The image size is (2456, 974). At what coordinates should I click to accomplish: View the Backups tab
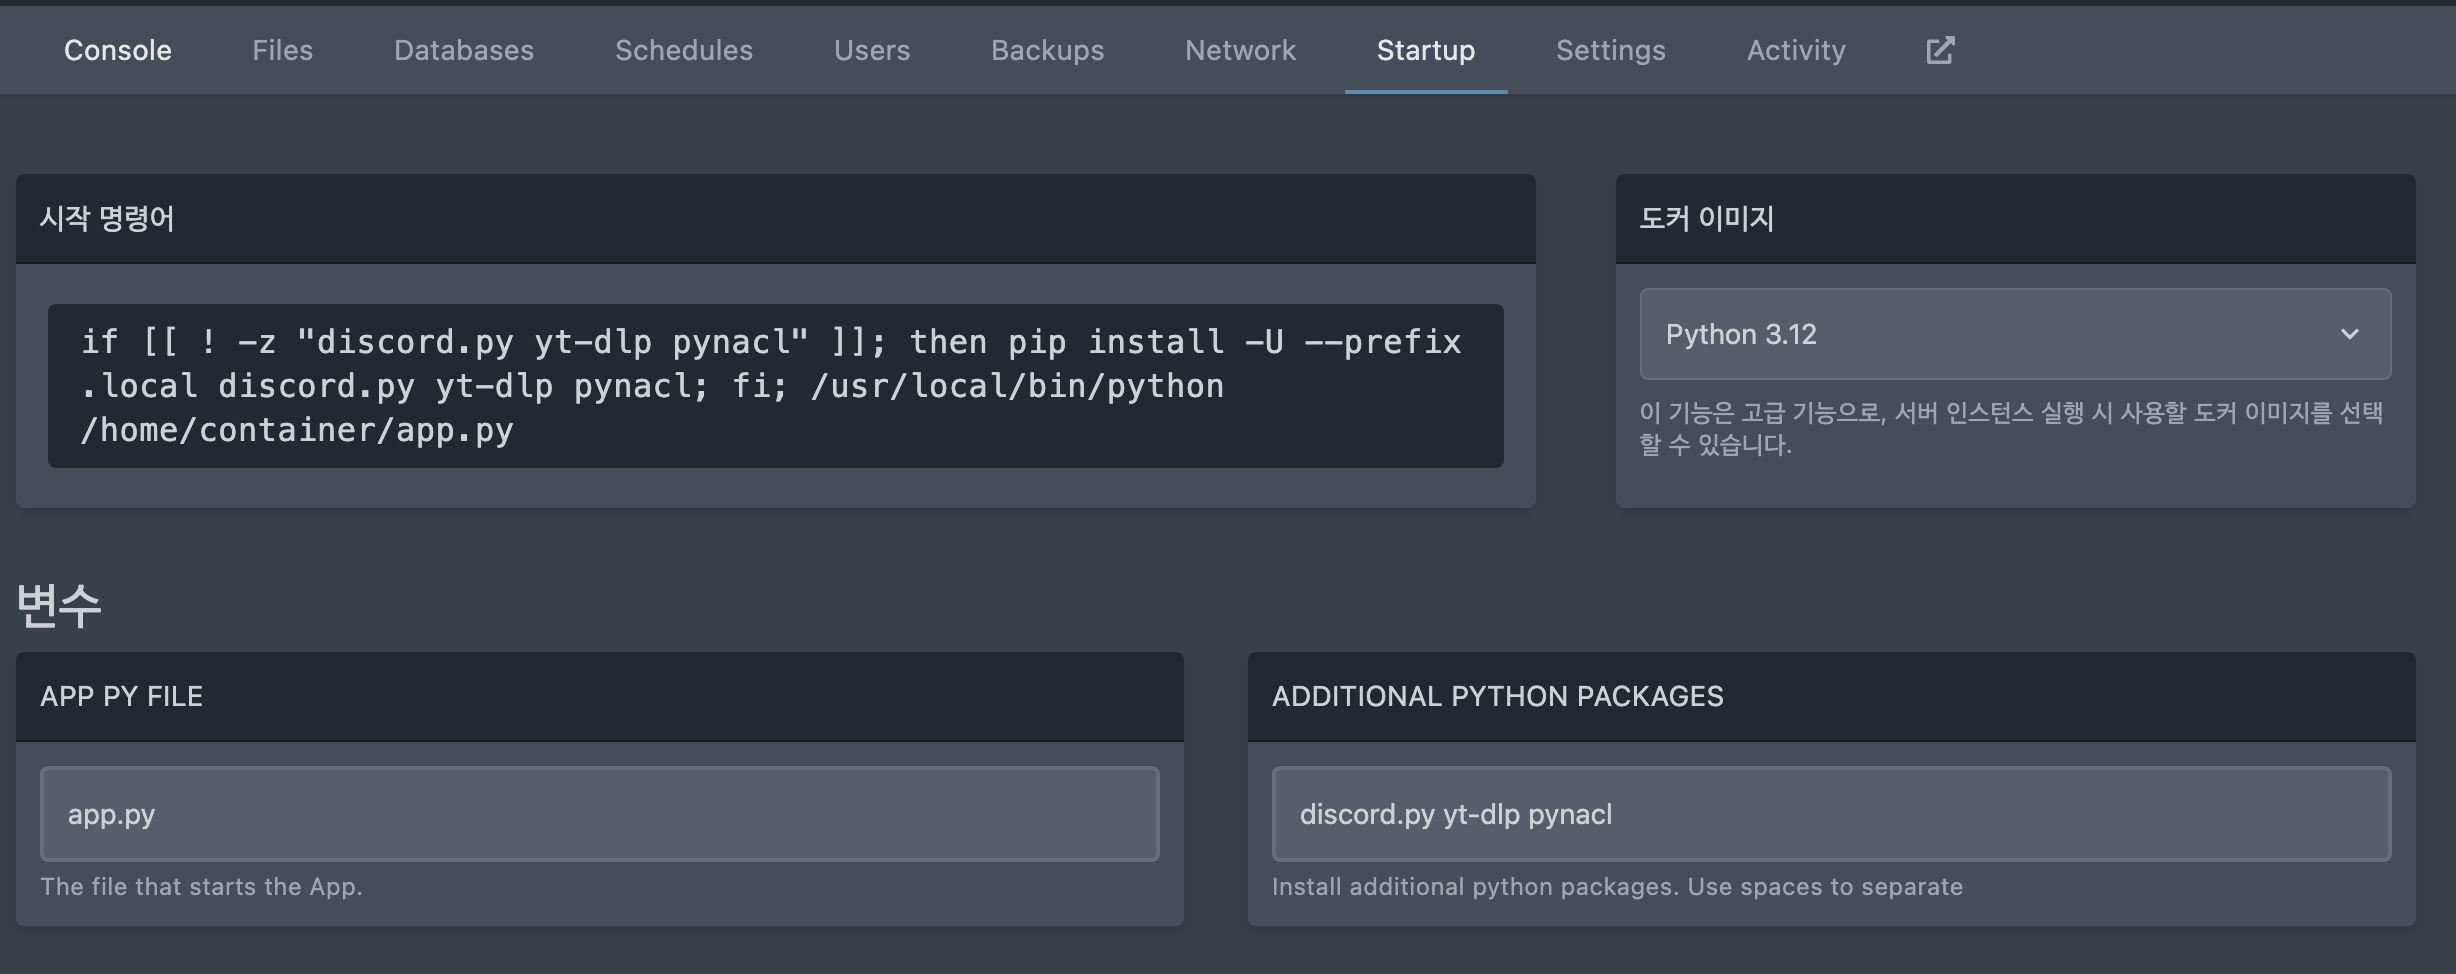1047,50
